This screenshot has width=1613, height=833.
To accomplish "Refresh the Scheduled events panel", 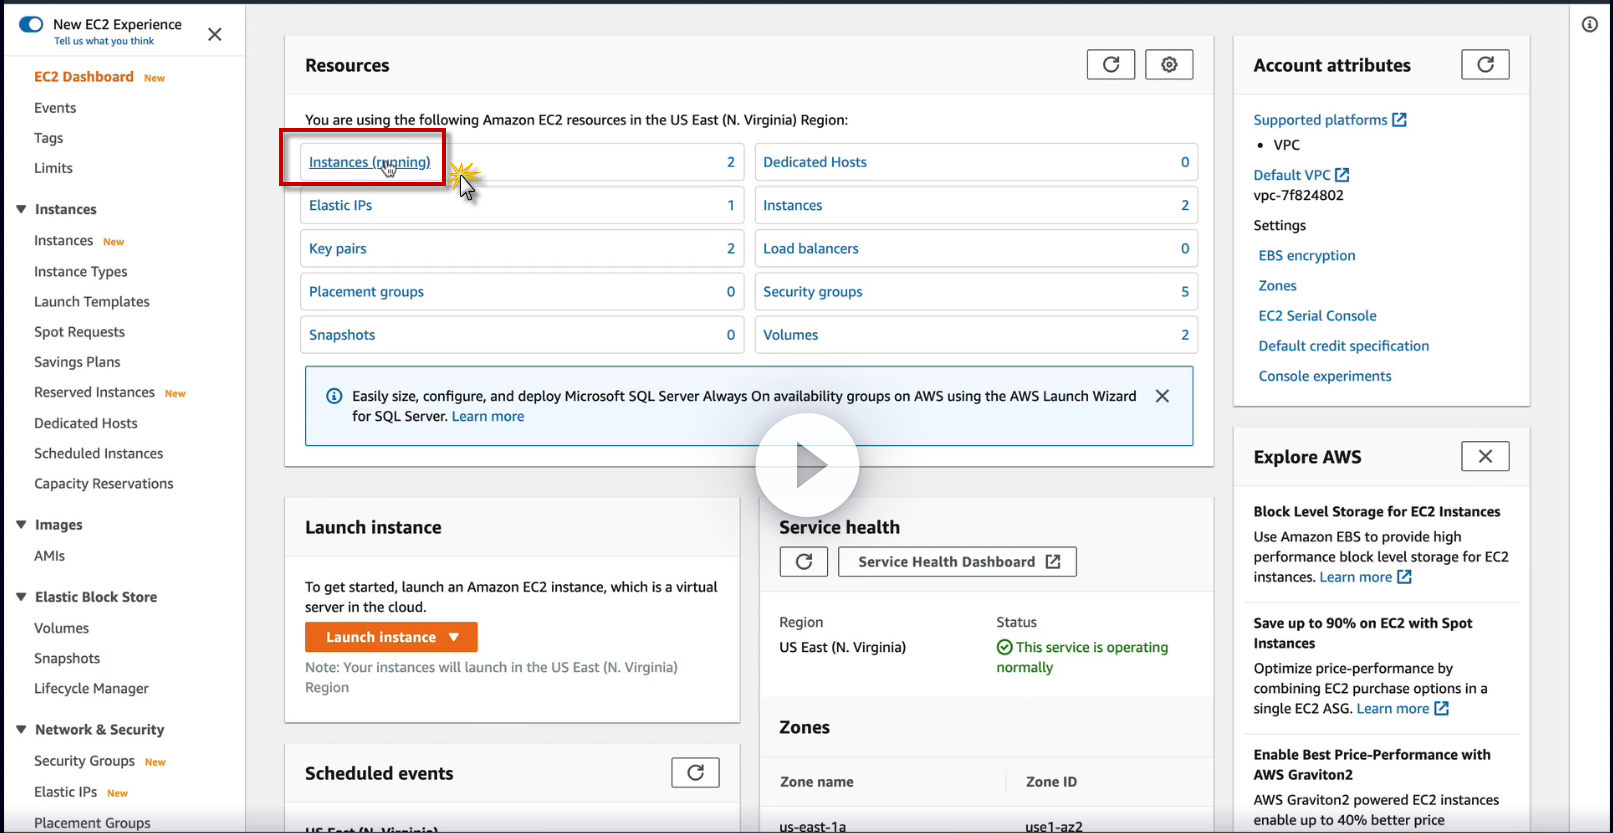I will (x=695, y=773).
